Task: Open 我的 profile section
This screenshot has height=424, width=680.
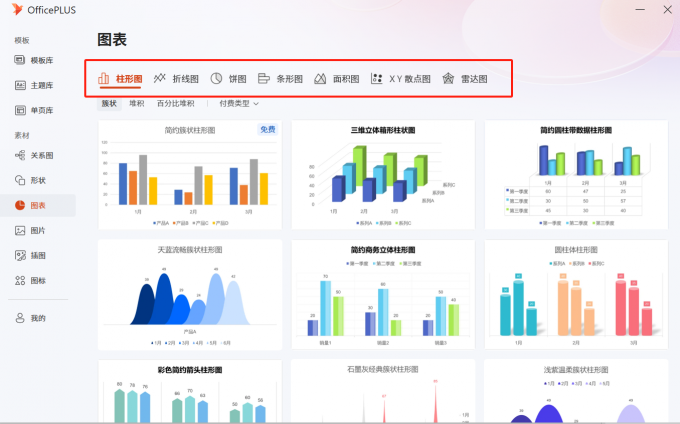Action: point(30,318)
